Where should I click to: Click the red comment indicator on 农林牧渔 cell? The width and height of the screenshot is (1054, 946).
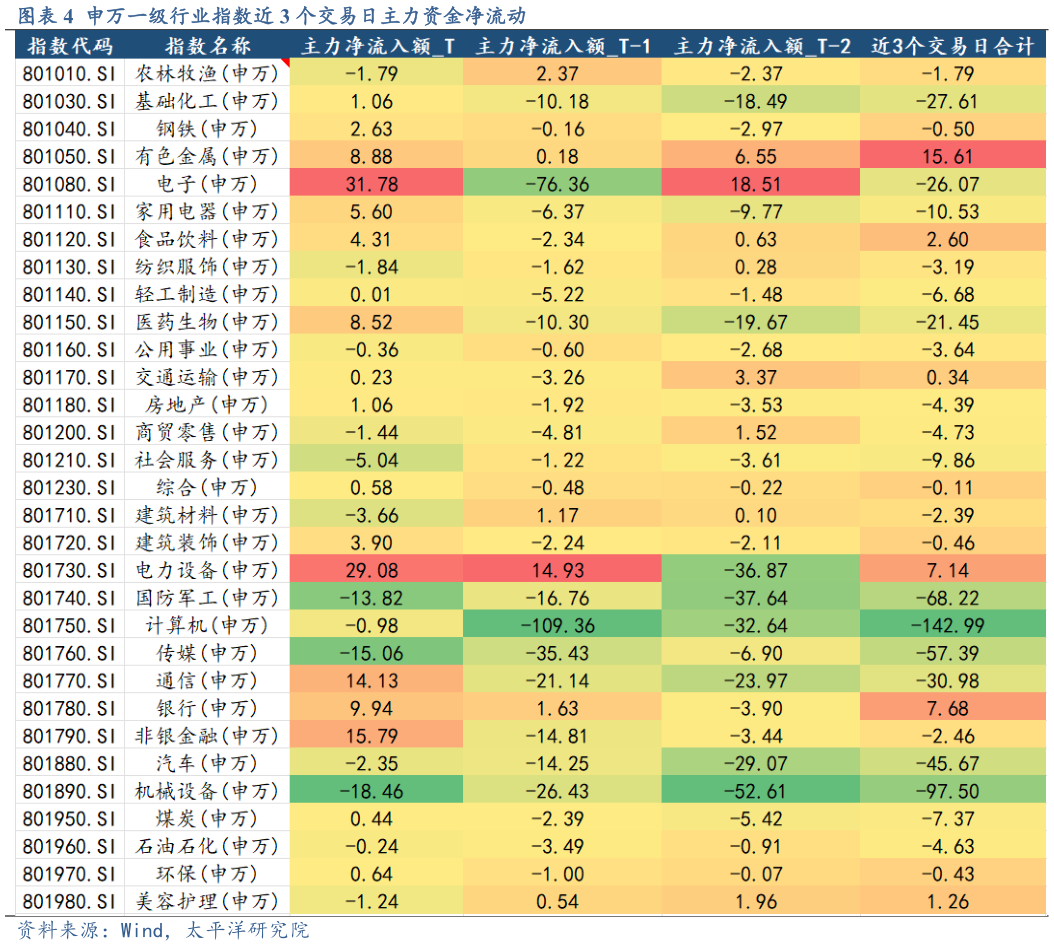285,63
